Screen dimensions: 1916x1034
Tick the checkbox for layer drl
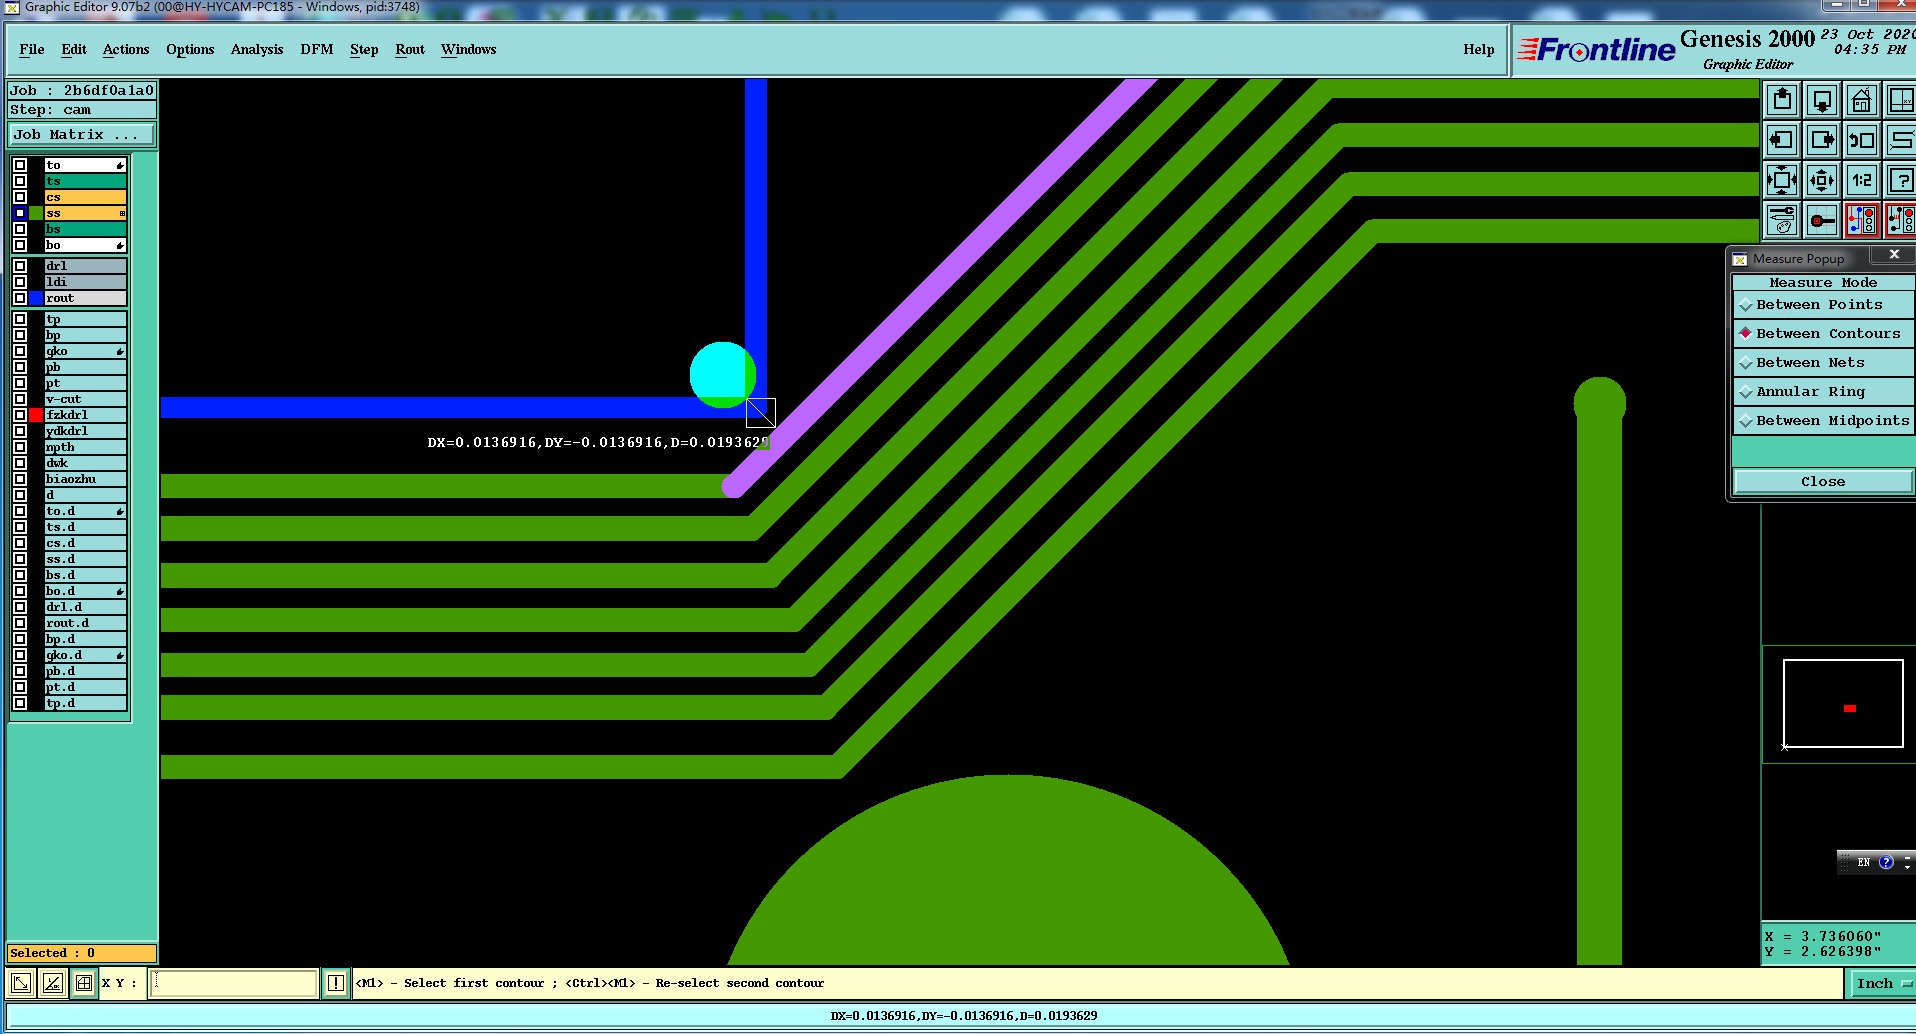20,266
